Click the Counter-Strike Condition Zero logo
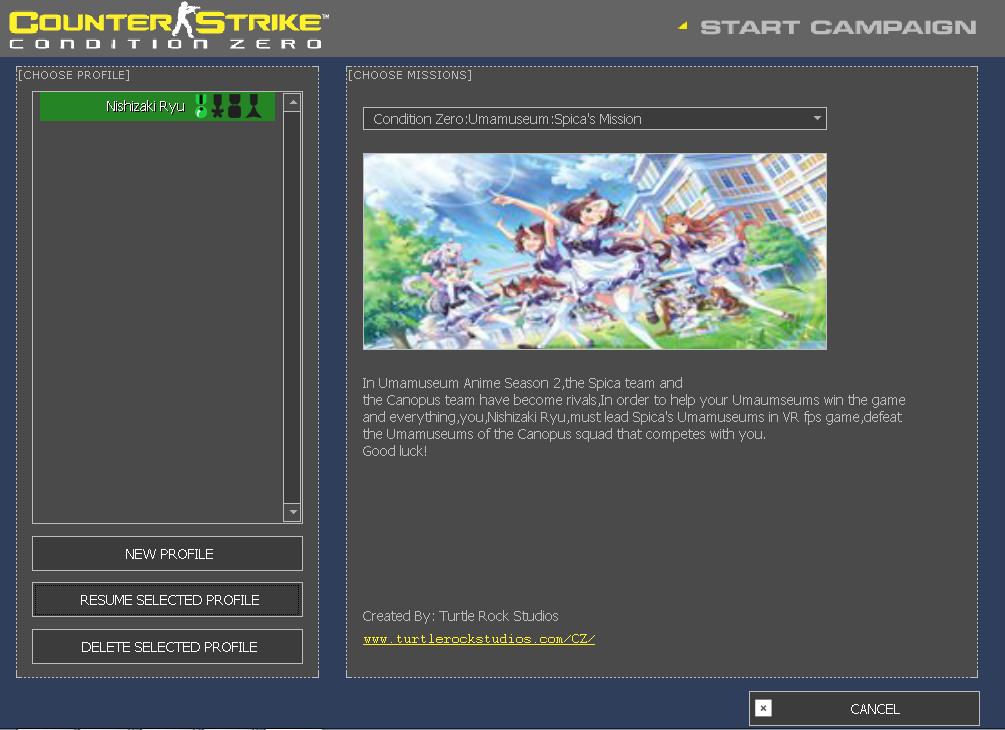The width and height of the screenshot is (1005, 730). coord(169,26)
